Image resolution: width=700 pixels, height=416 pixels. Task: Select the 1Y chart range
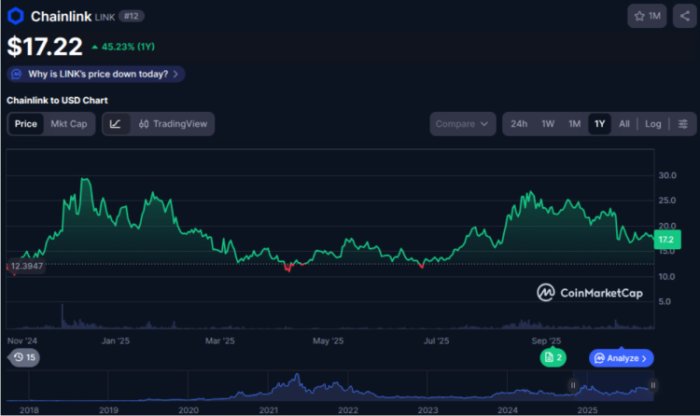[600, 124]
